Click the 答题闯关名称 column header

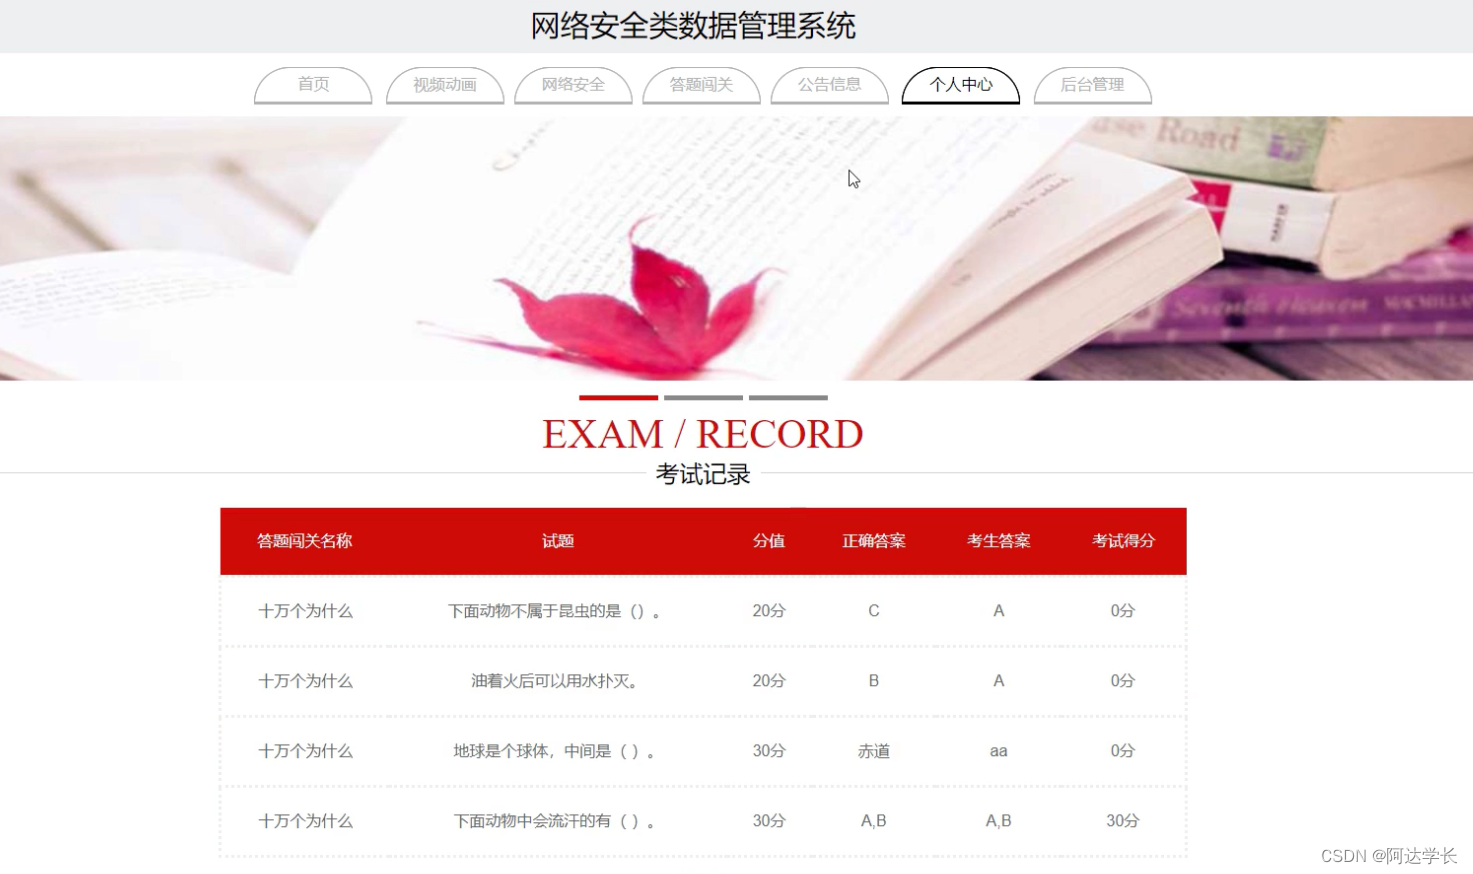pyautogui.click(x=305, y=541)
